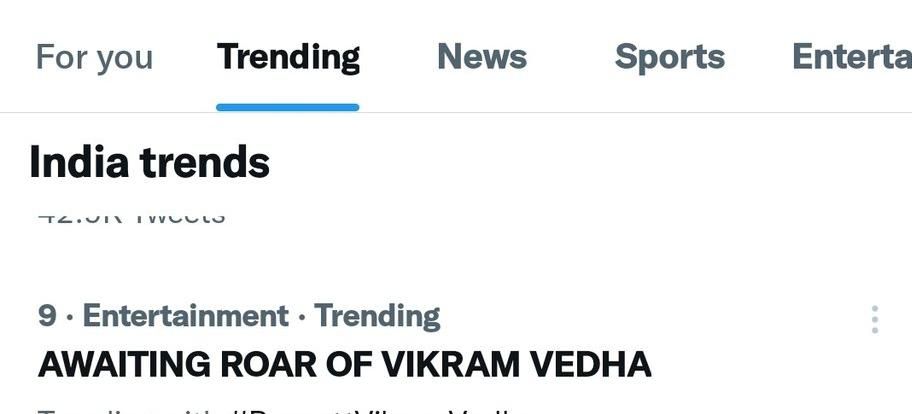The image size is (912, 414).
Task: Open the AWAITING ROAR OF VIKRAM VEDHA trend
Action: pos(344,364)
